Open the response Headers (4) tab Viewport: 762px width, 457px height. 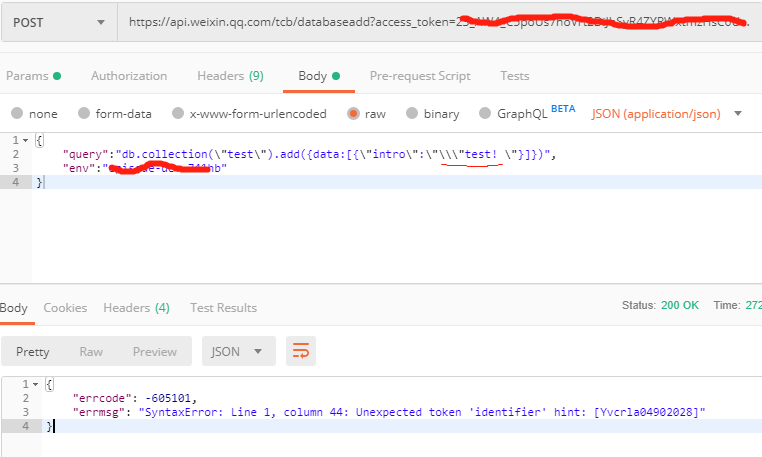tap(136, 308)
